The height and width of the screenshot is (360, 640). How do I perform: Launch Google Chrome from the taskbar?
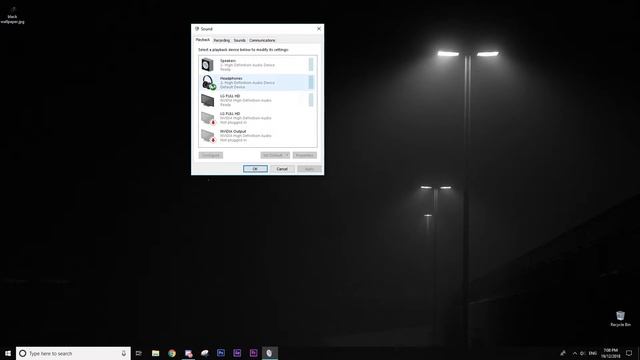(x=172, y=353)
